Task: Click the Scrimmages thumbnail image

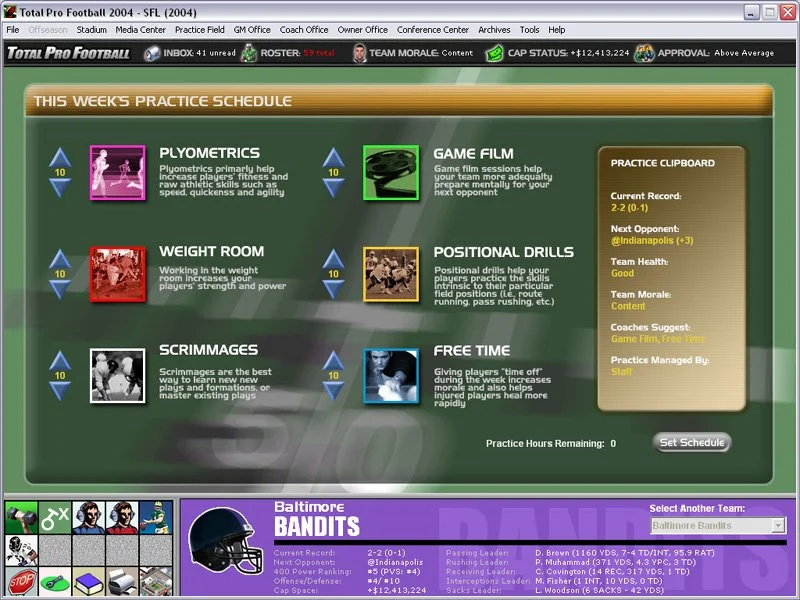Action: (117, 376)
